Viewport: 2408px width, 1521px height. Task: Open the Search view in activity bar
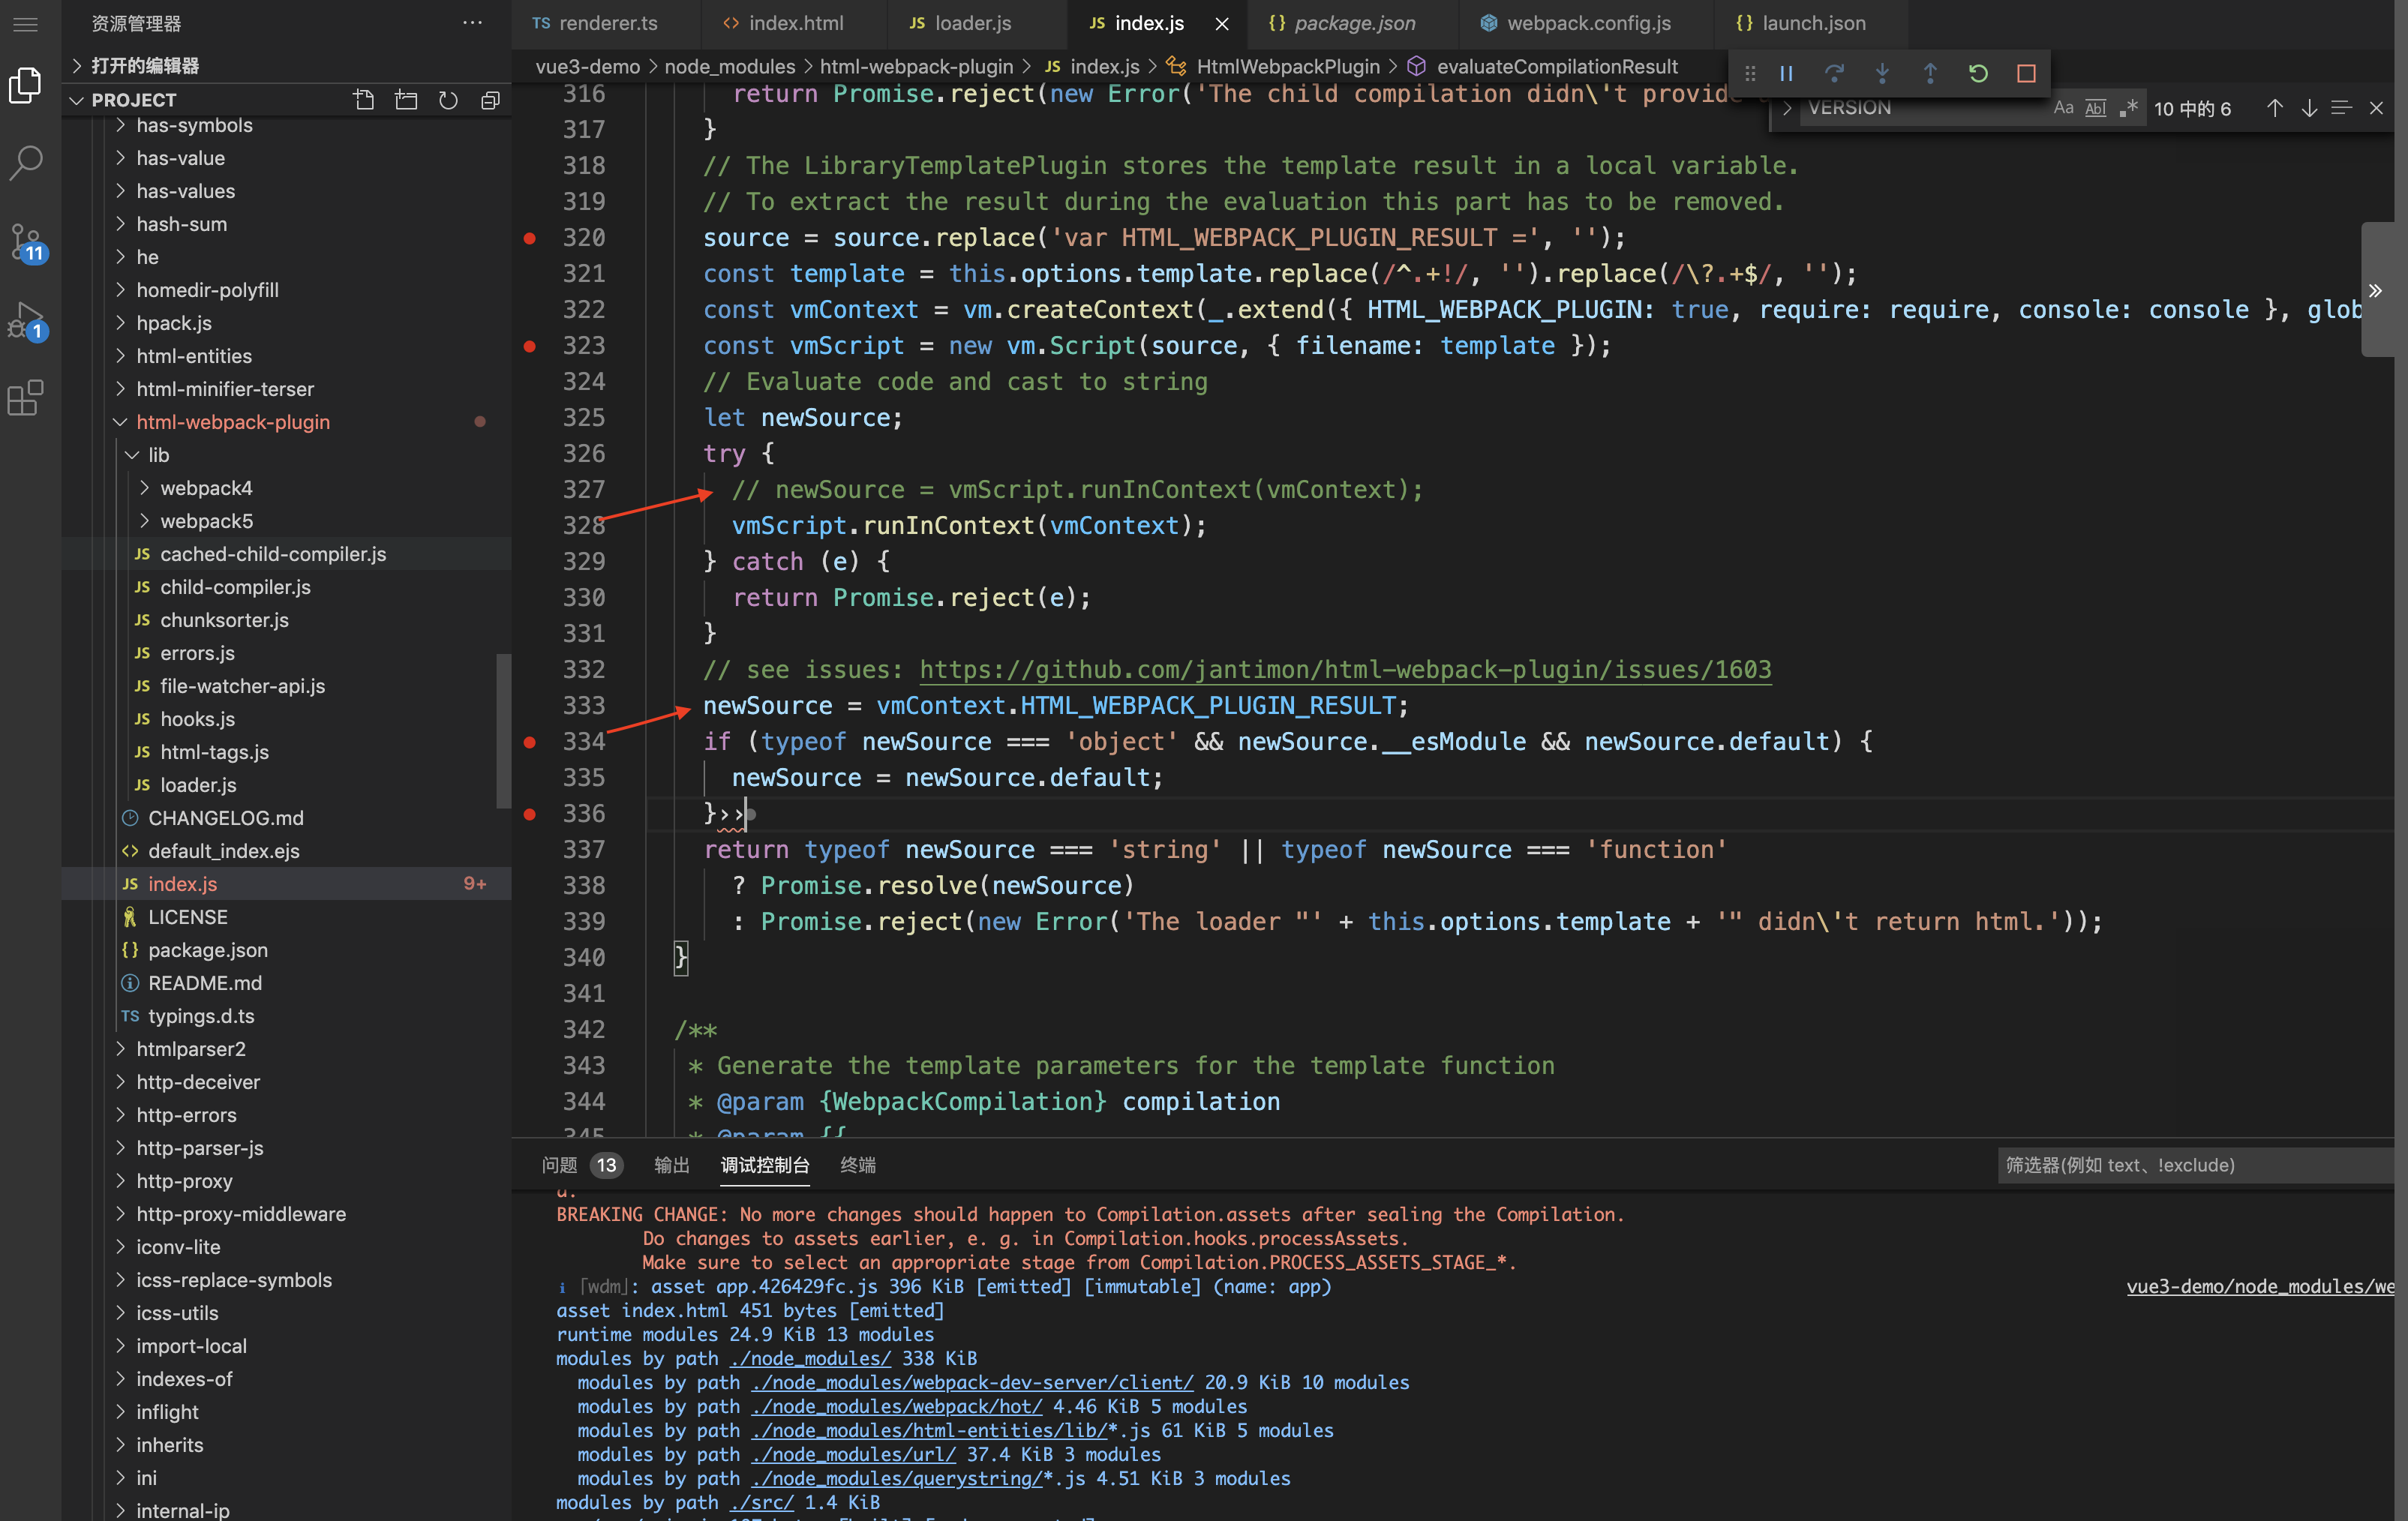click(x=26, y=162)
